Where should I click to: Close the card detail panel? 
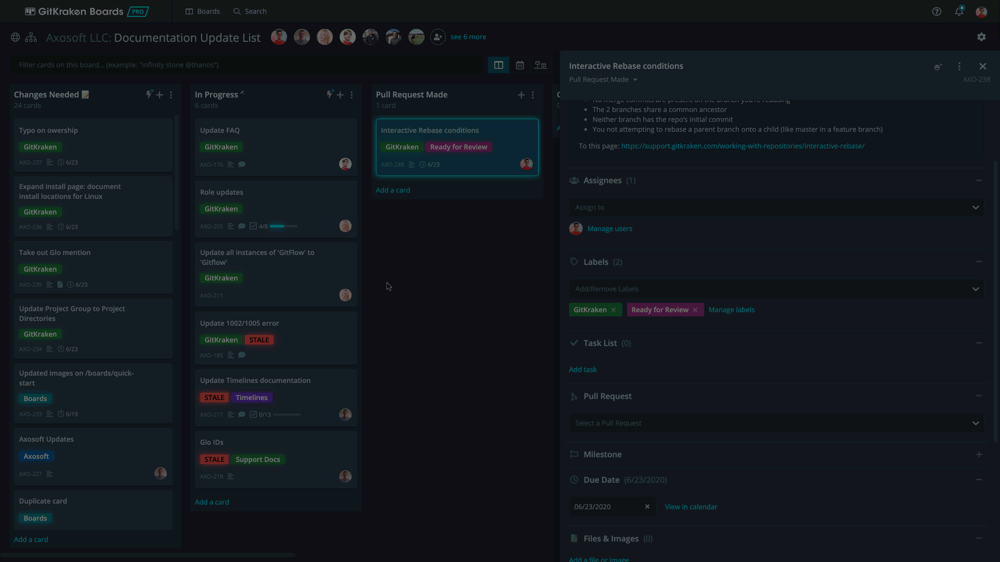(x=983, y=66)
